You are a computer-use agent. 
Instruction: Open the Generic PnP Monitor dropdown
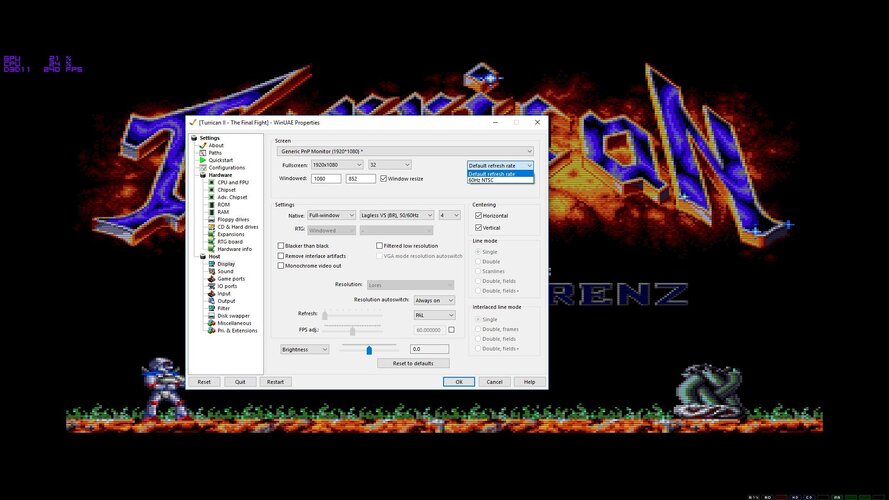(x=405, y=151)
